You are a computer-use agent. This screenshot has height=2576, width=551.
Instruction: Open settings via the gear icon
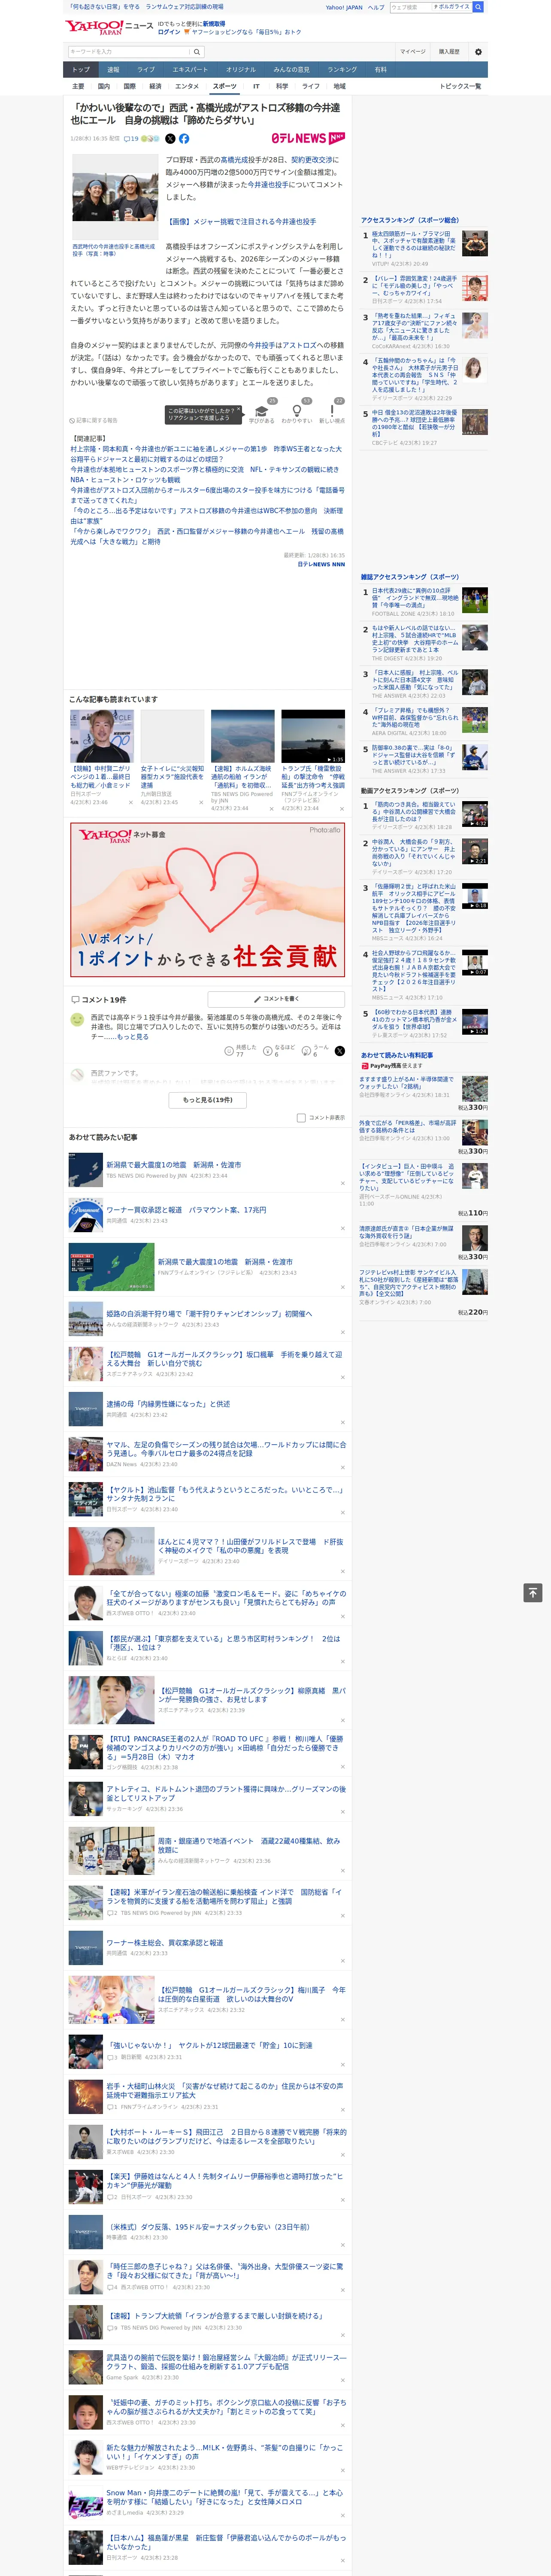point(478,52)
